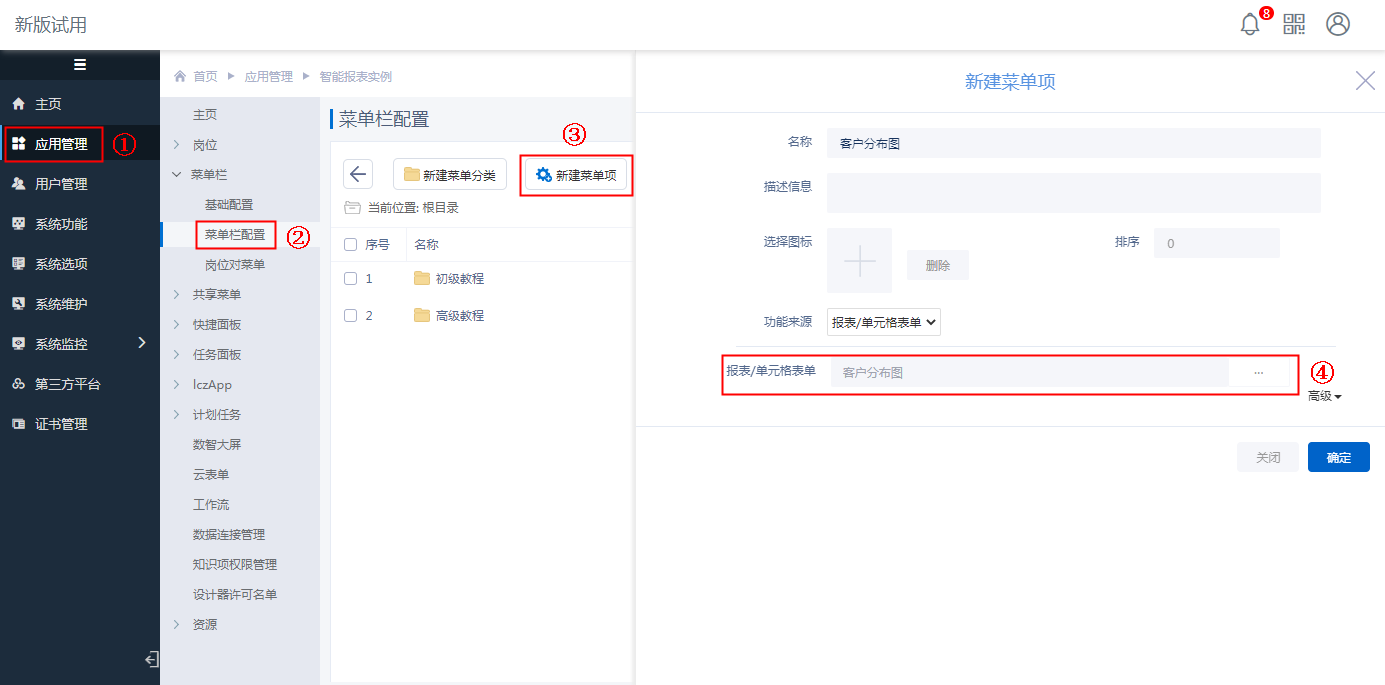
Task: Click the back arrow button
Action: (358, 174)
